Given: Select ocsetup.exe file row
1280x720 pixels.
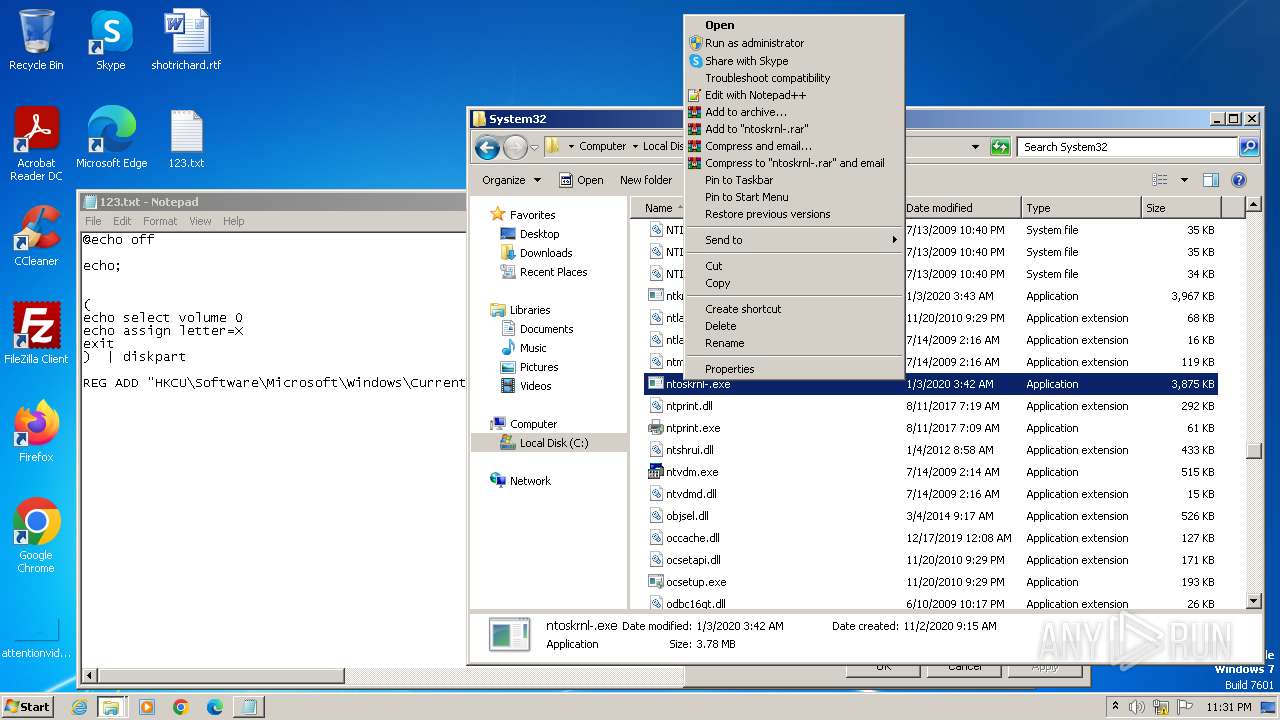Looking at the screenshot, I should pos(931,582).
